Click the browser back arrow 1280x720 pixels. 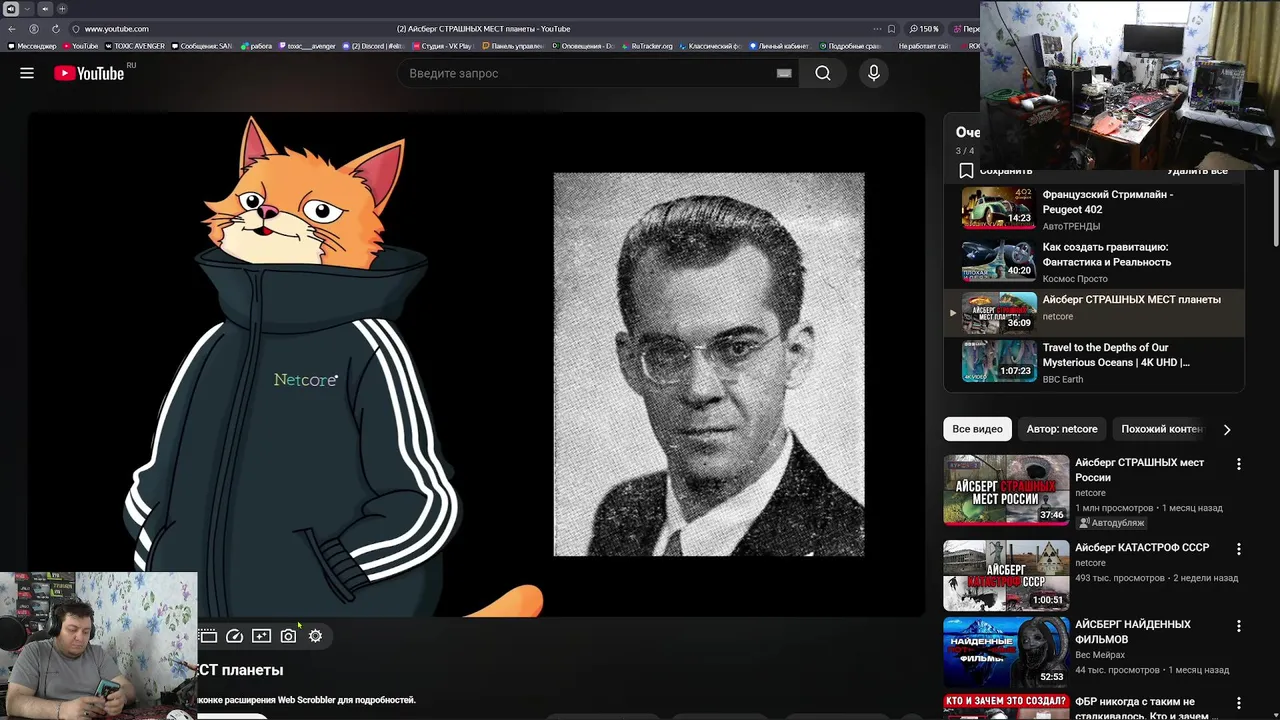tap(12, 29)
